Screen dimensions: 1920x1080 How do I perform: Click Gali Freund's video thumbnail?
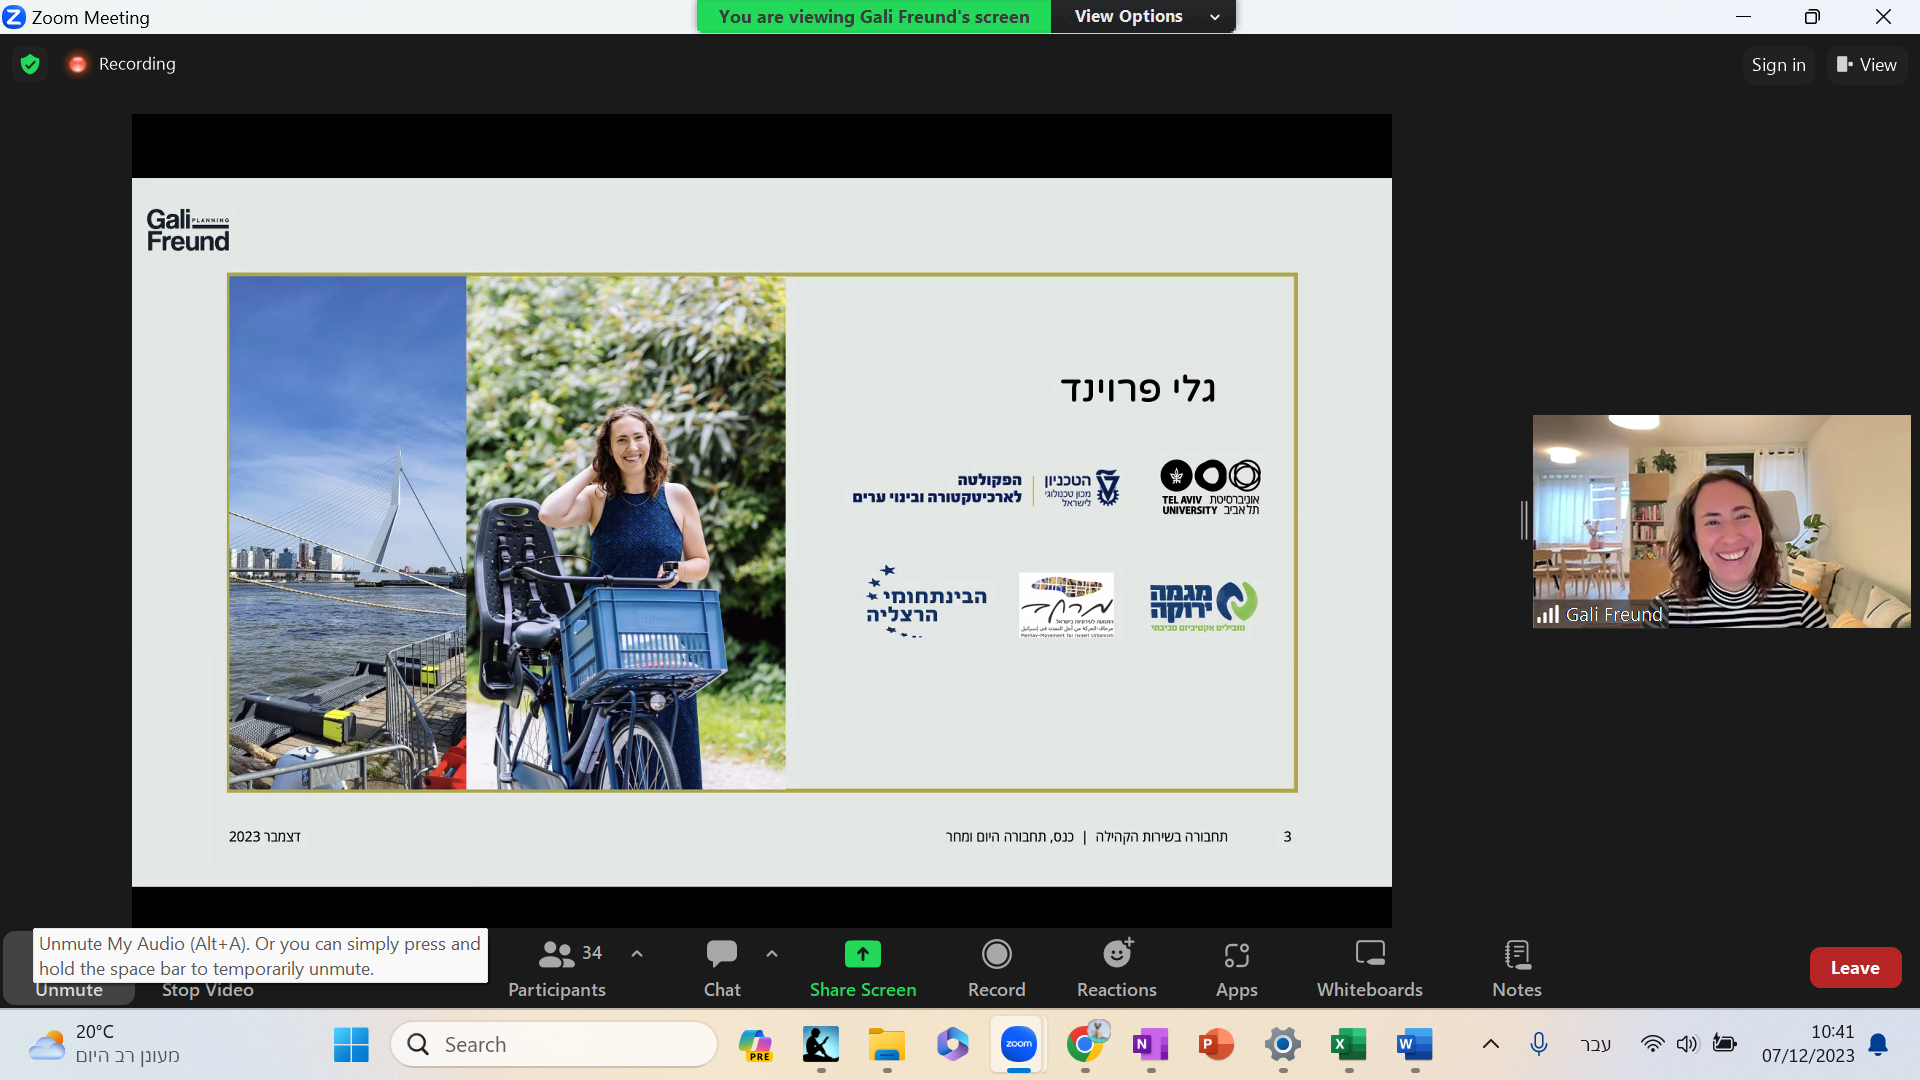click(x=1720, y=521)
